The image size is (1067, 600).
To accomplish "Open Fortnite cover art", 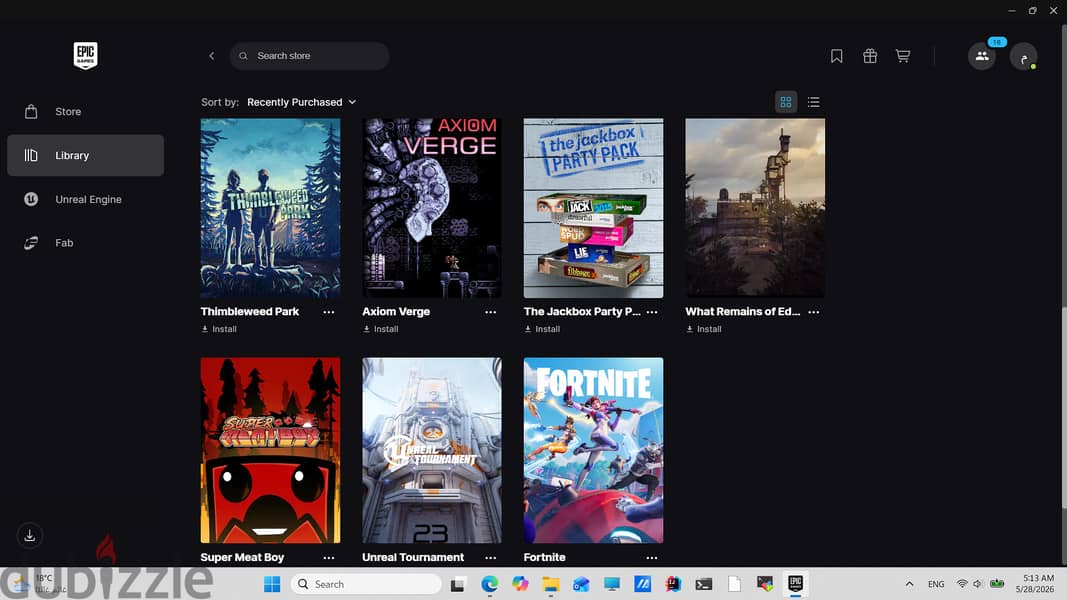I will tap(593, 450).
